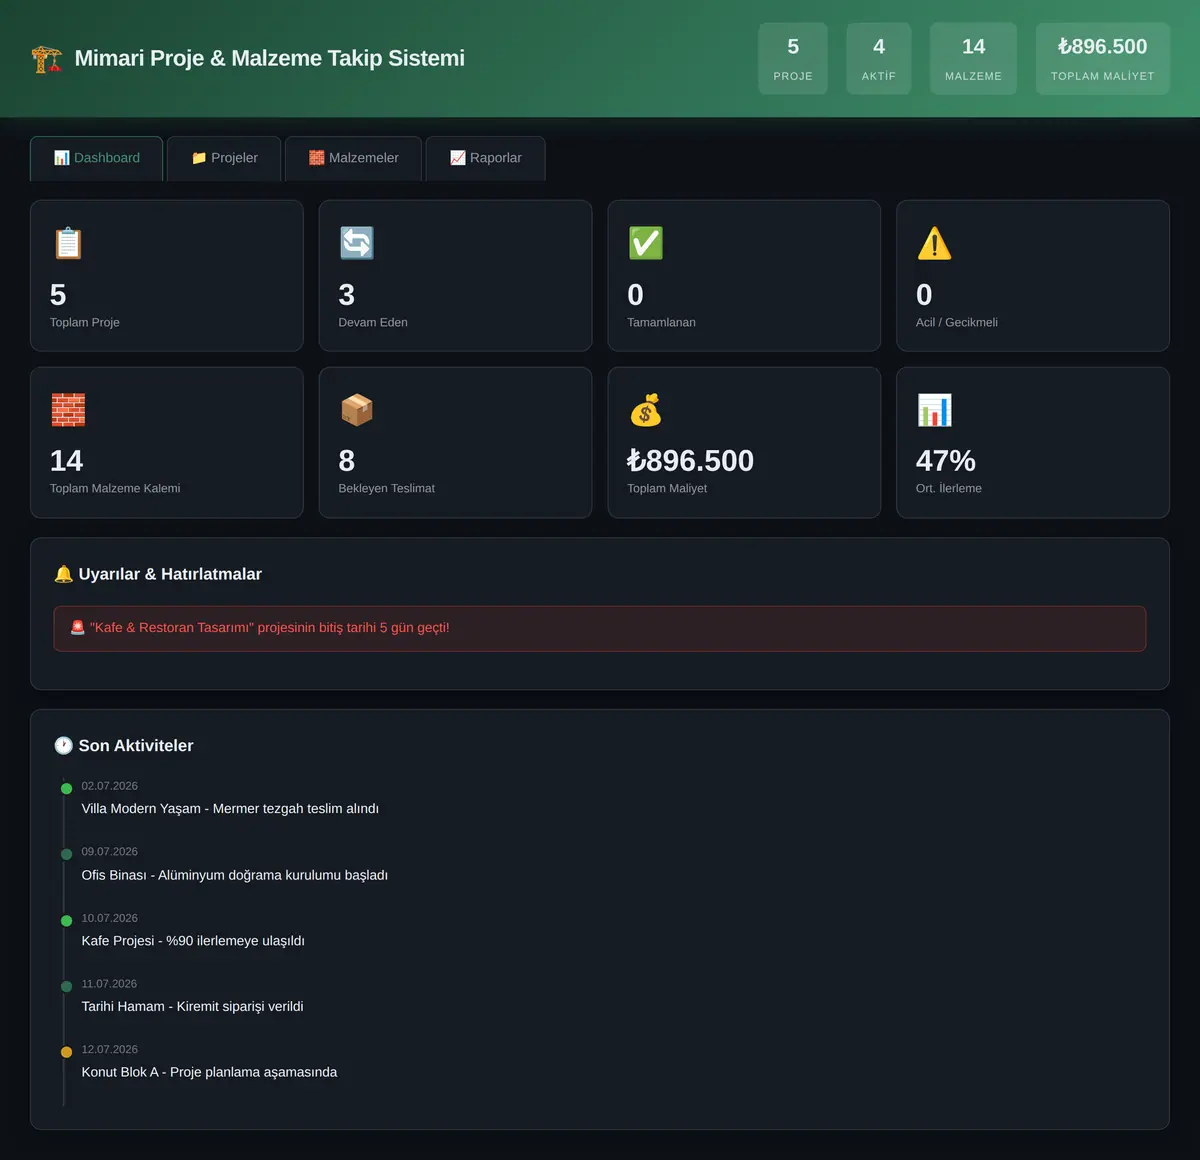Click the 'Son Aktiviteler' heading
1200x1160 pixels.
[x=136, y=746]
